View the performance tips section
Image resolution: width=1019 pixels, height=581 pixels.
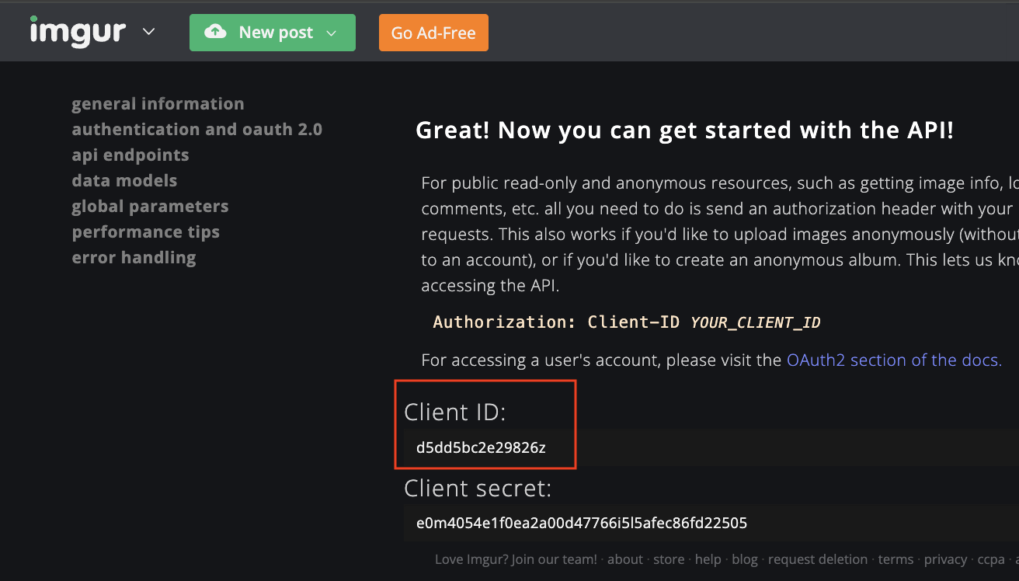coord(146,232)
